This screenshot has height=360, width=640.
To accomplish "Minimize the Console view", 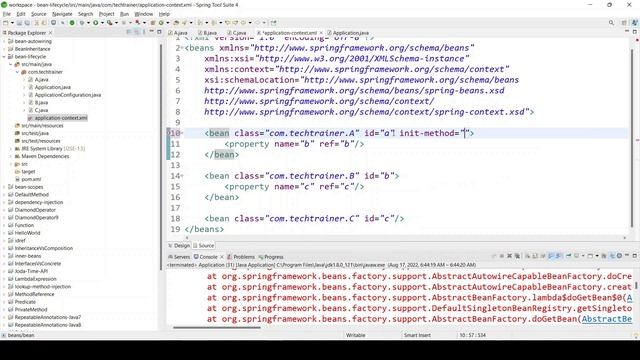I will (x=627, y=255).
